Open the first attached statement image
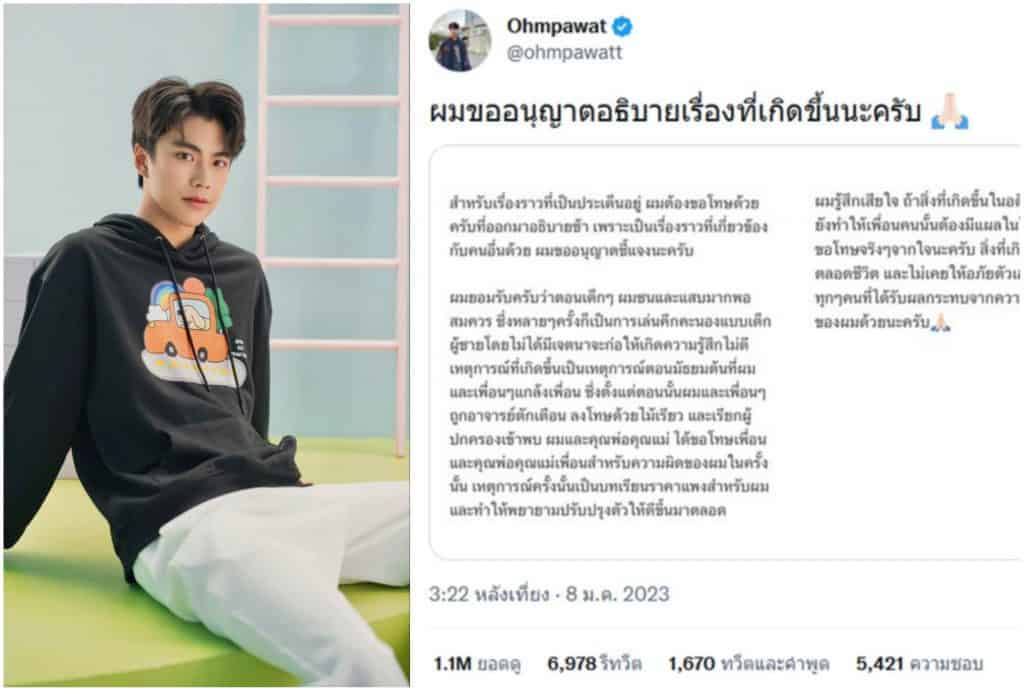 point(612,353)
